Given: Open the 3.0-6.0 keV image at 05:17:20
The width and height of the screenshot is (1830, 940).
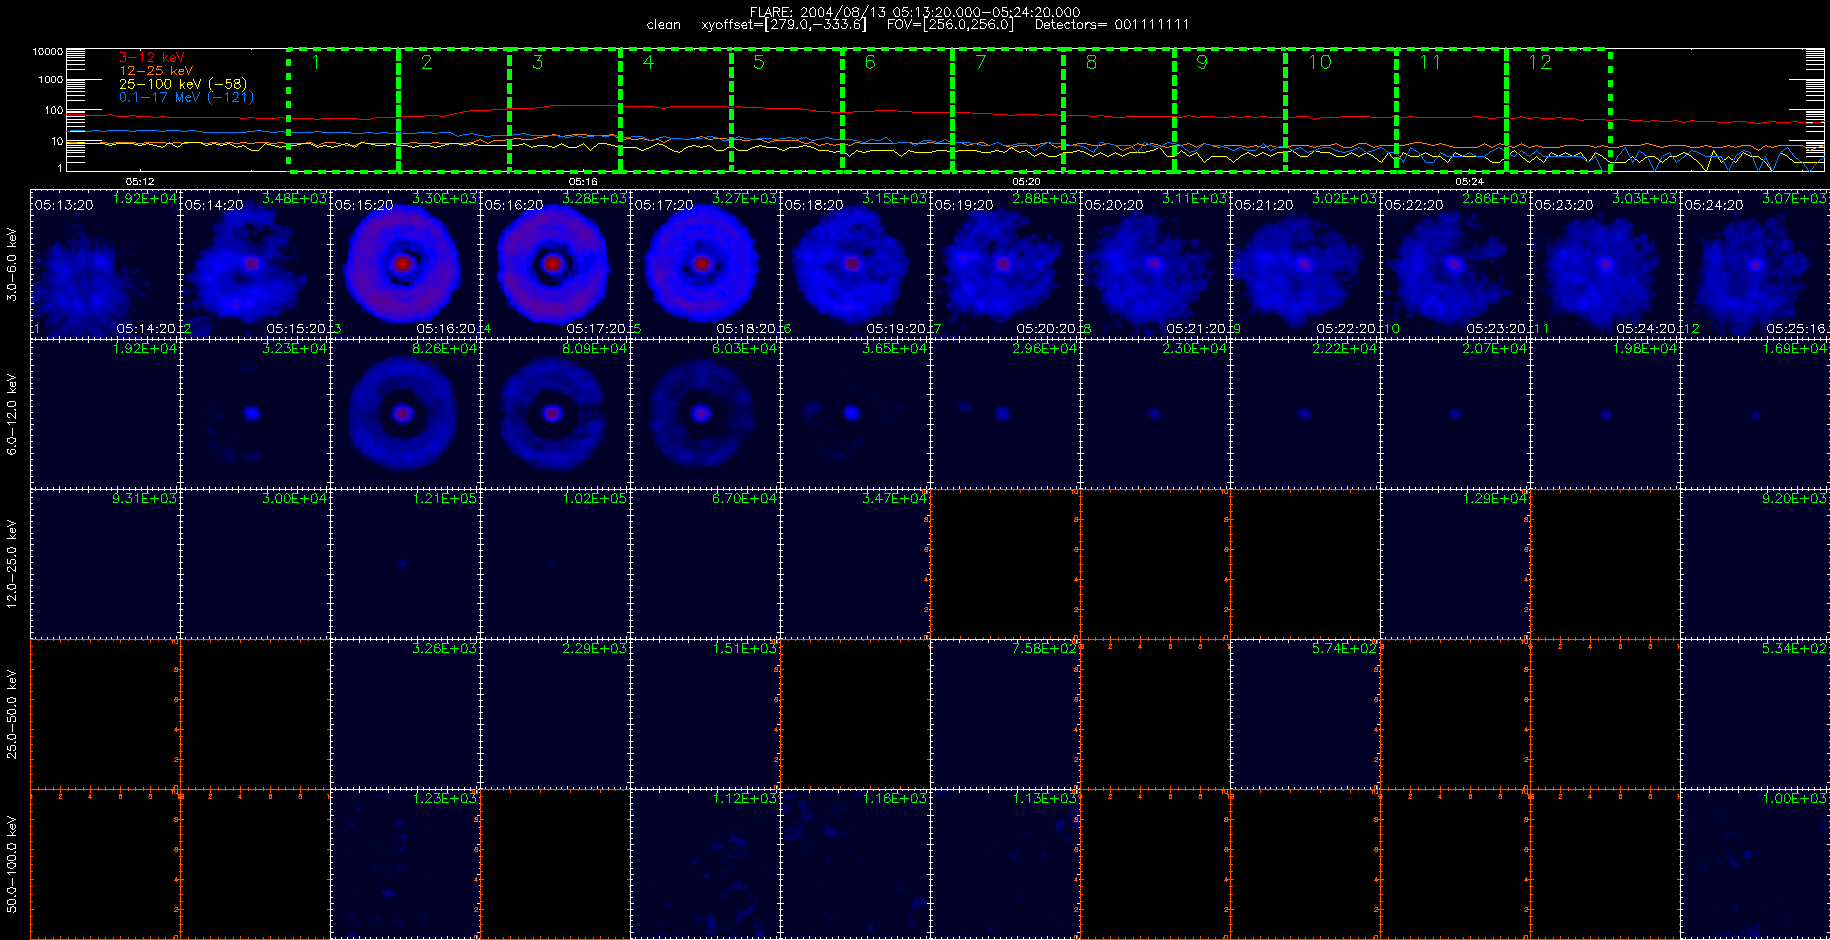Looking at the screenshot, I should click(705, 263).
